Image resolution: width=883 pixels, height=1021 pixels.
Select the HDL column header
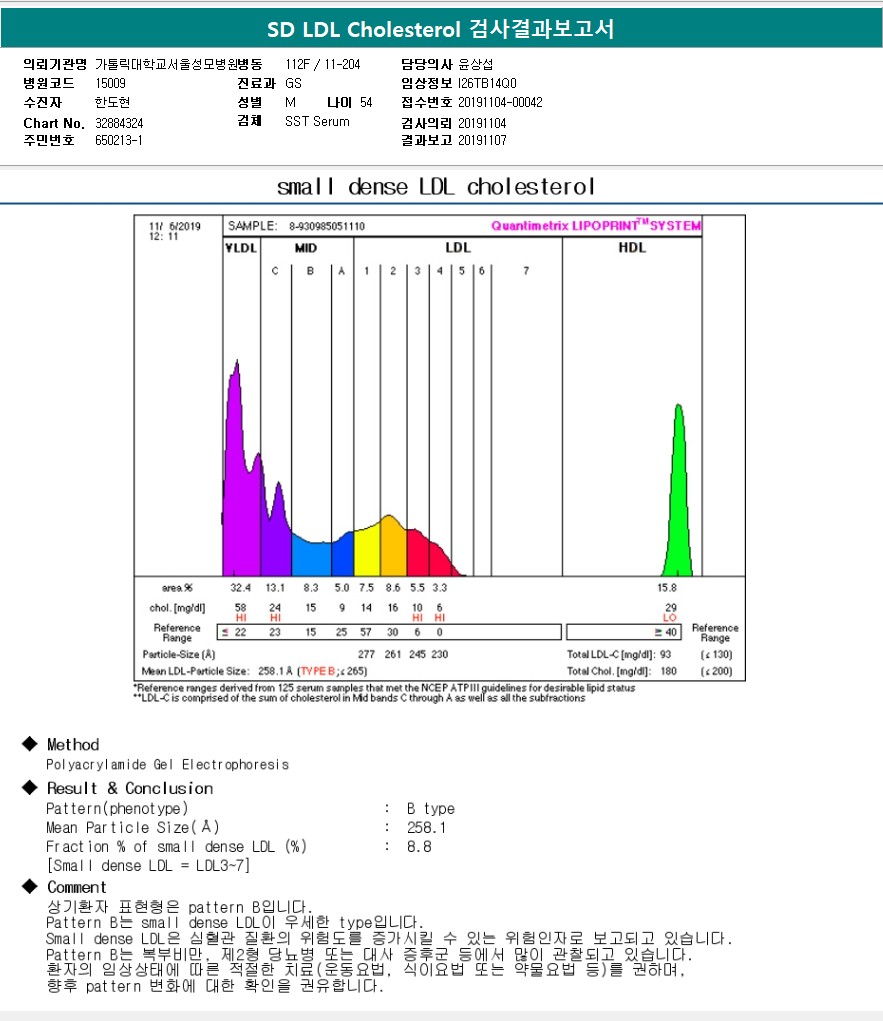(632, 247)
